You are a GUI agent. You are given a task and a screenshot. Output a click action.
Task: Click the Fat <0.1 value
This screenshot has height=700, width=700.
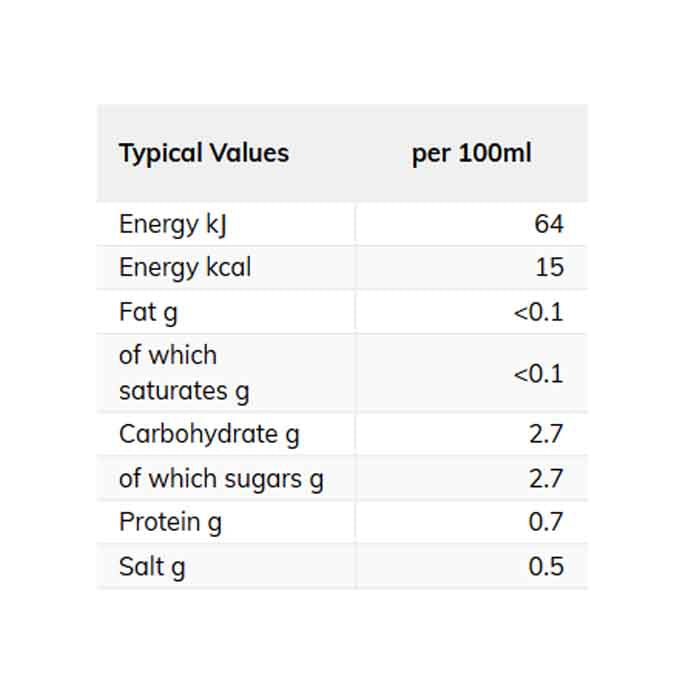click(x=539, y=312)
